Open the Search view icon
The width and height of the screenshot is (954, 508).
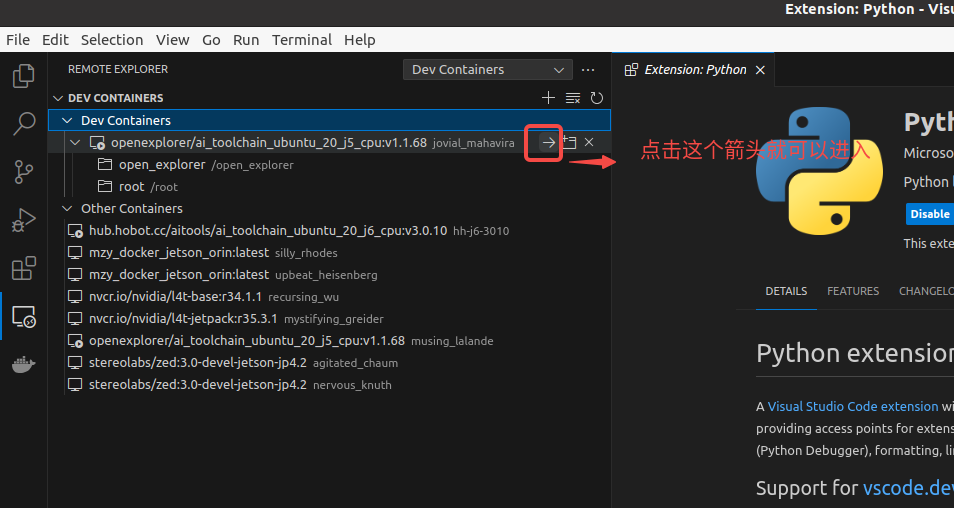coord(23,124)
